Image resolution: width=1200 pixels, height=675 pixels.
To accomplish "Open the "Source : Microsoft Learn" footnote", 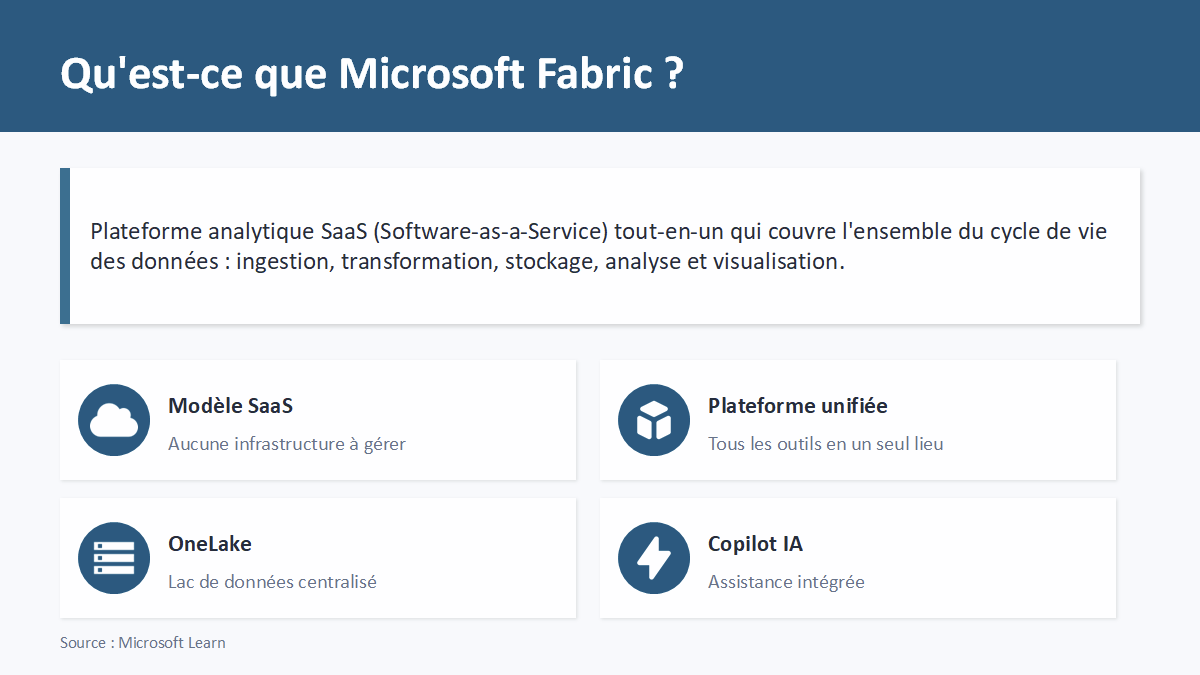I will (143, 643).
